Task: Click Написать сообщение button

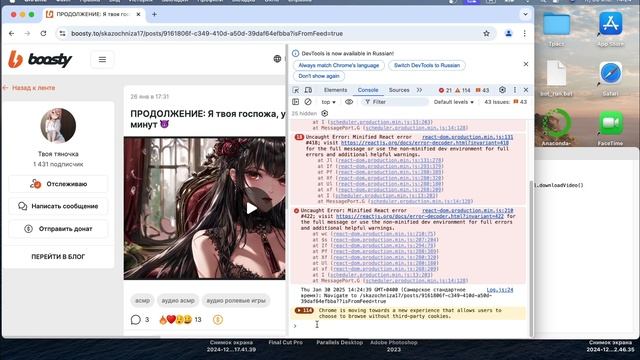Action: [x=58, y=206]
